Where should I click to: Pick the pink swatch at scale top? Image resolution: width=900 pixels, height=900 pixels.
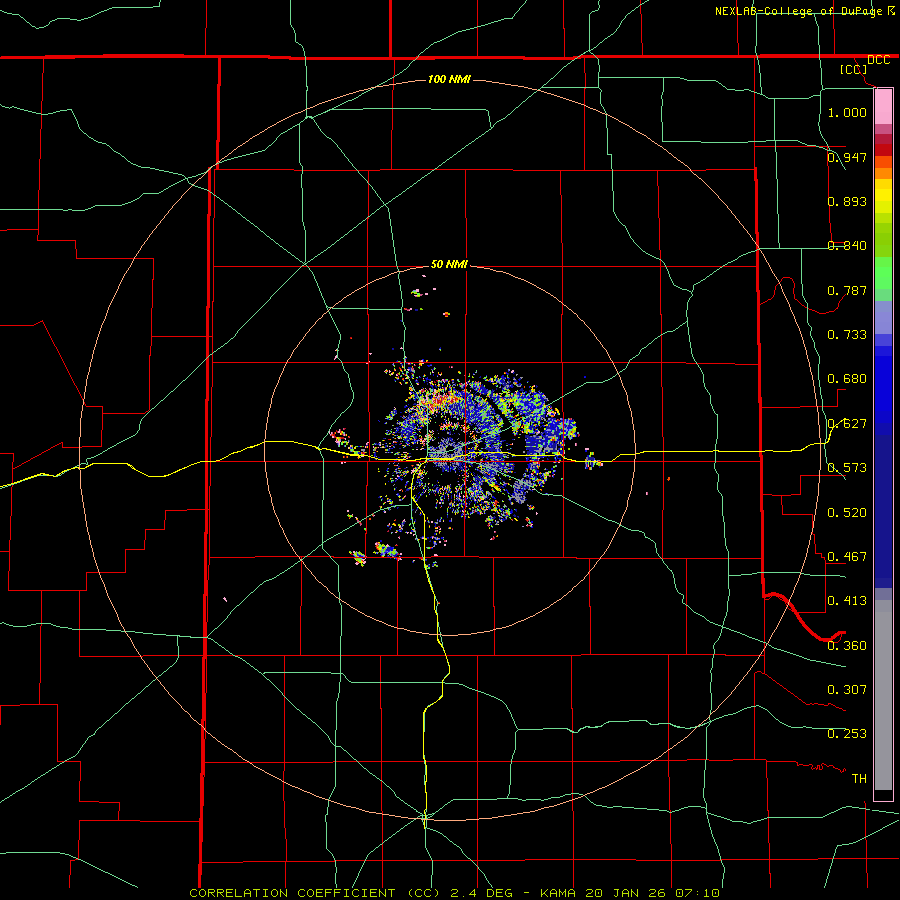[x=883, y=107]
